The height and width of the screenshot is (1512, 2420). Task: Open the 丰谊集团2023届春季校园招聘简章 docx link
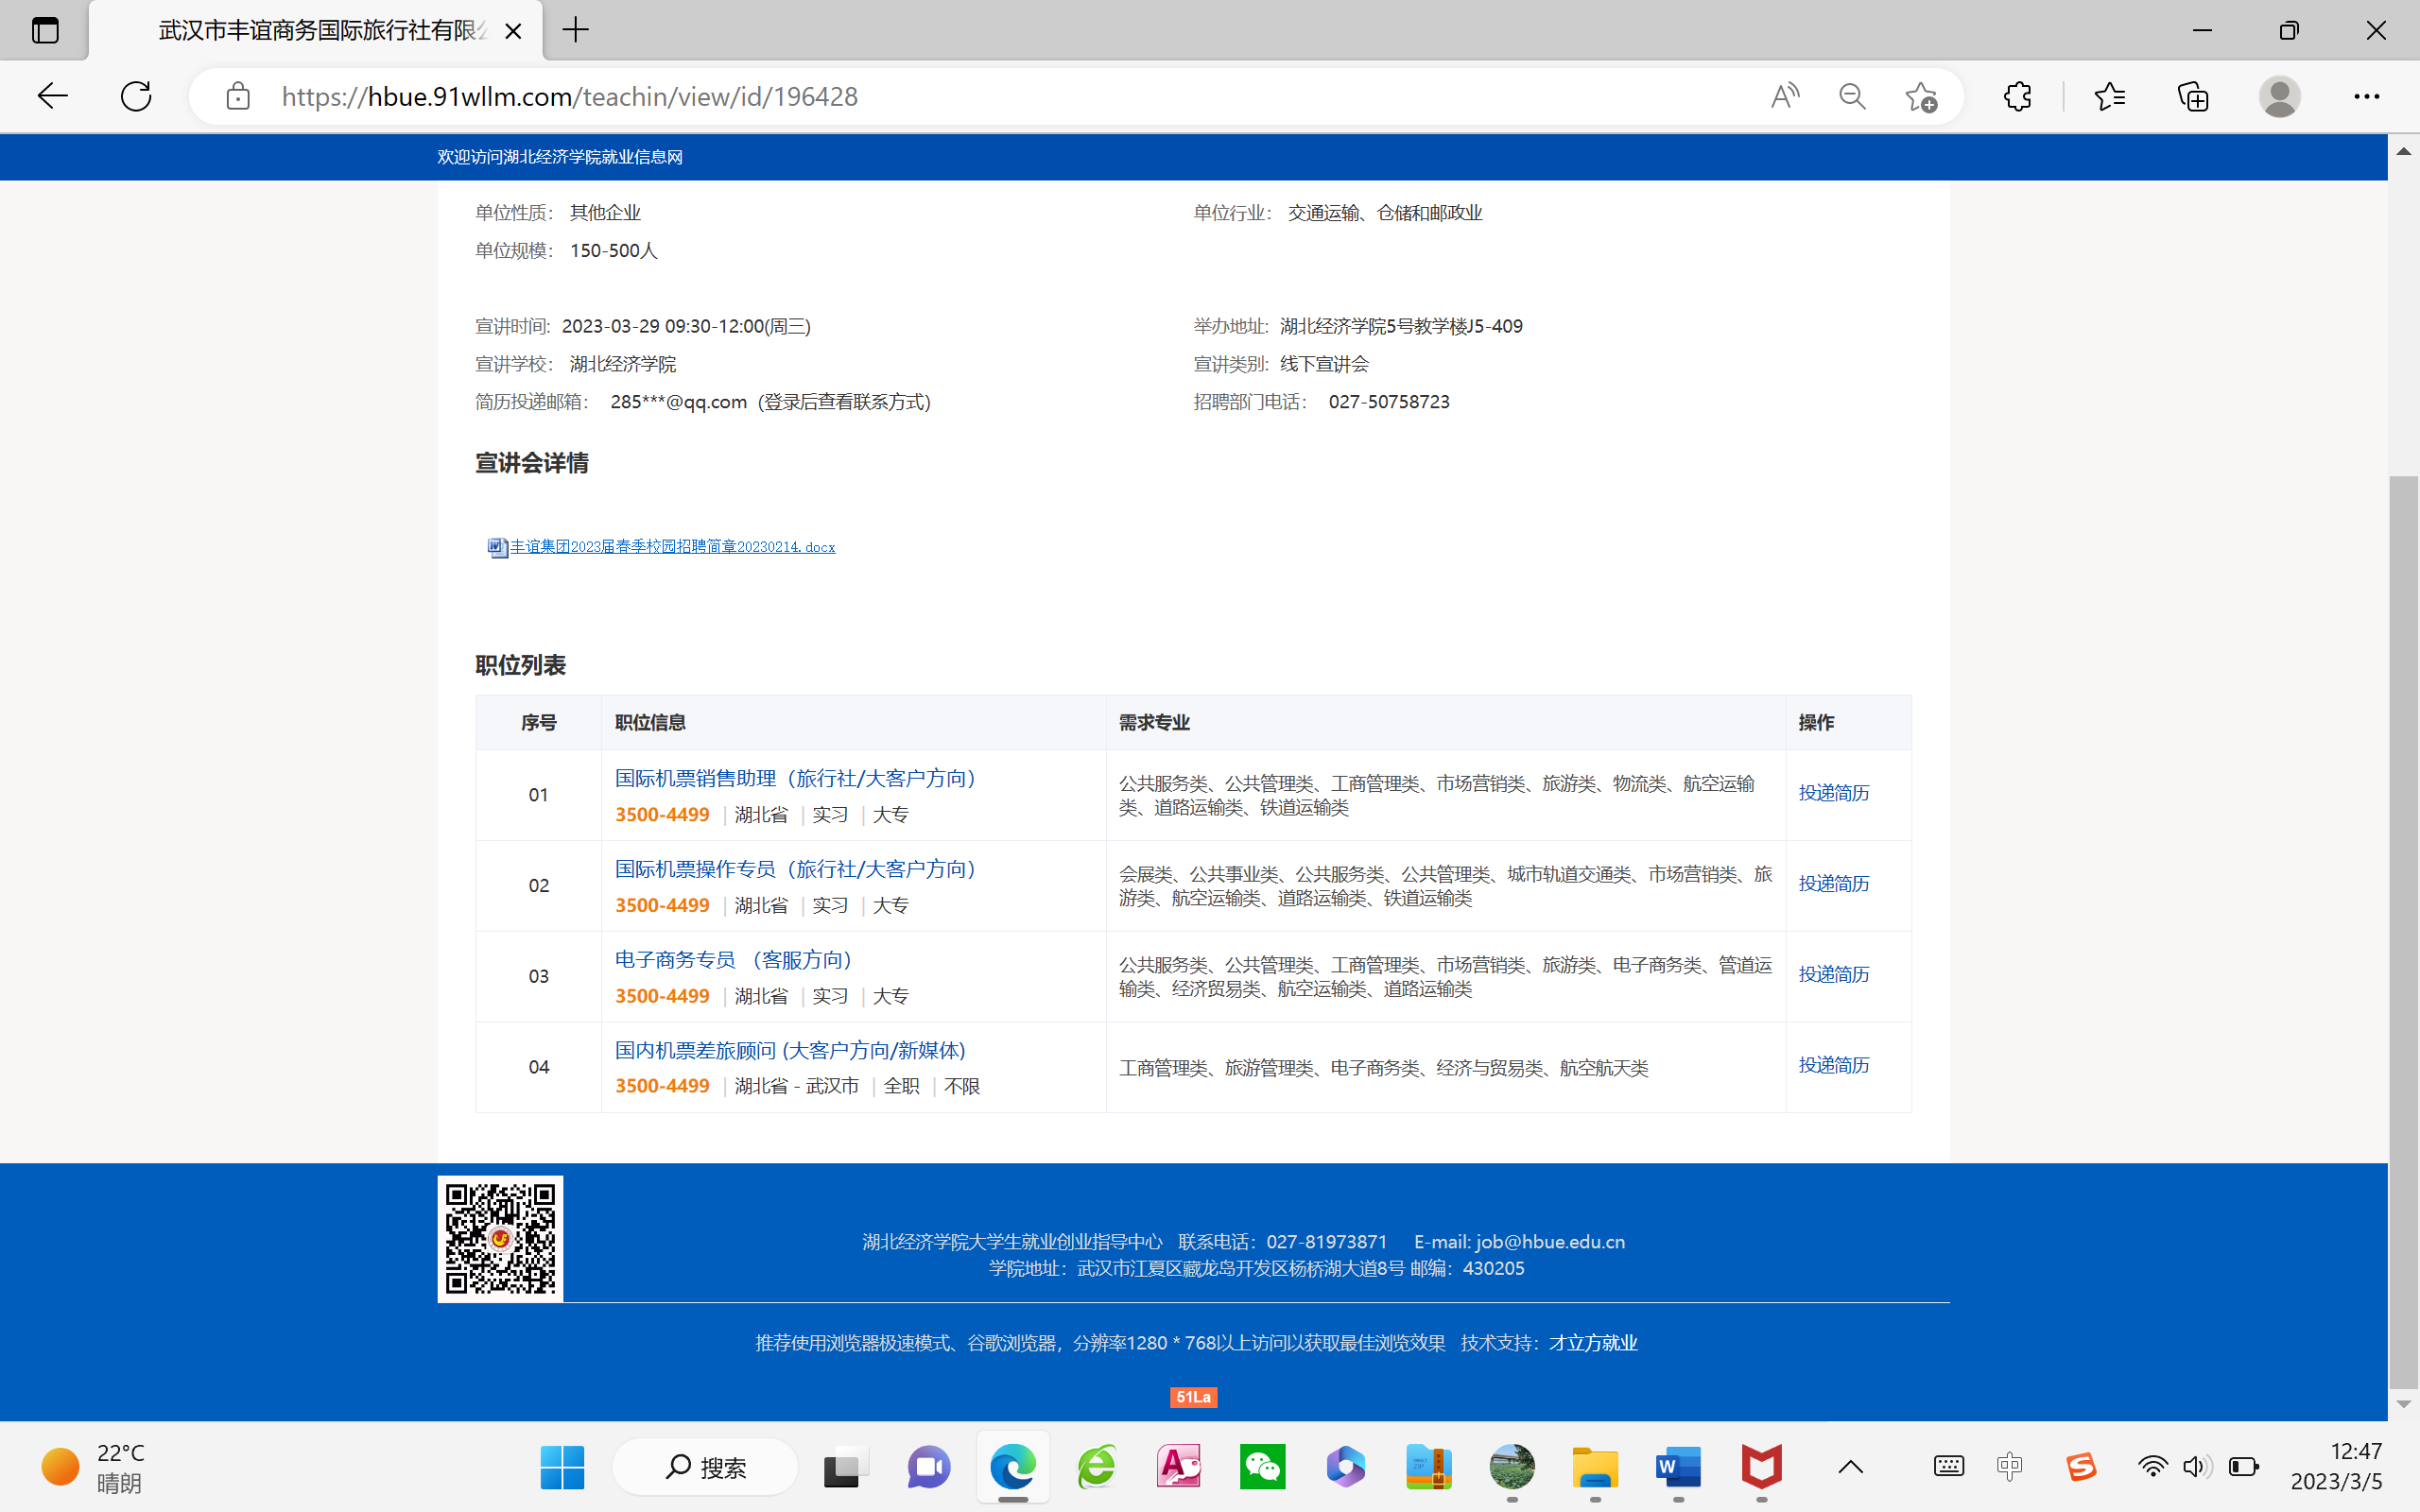click(672, 547)
